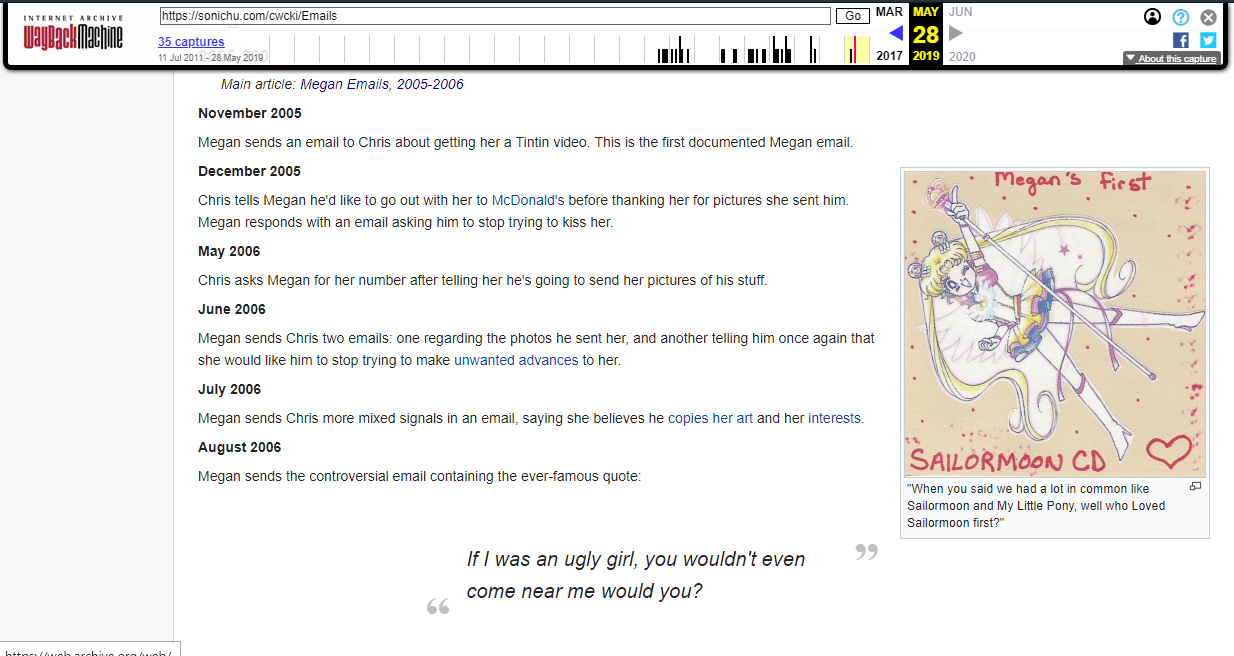Image resolution: width=1234 pixels, height=656 pixels.
Task: Select MAR previous month capture
Action: [x=889, y=12]
